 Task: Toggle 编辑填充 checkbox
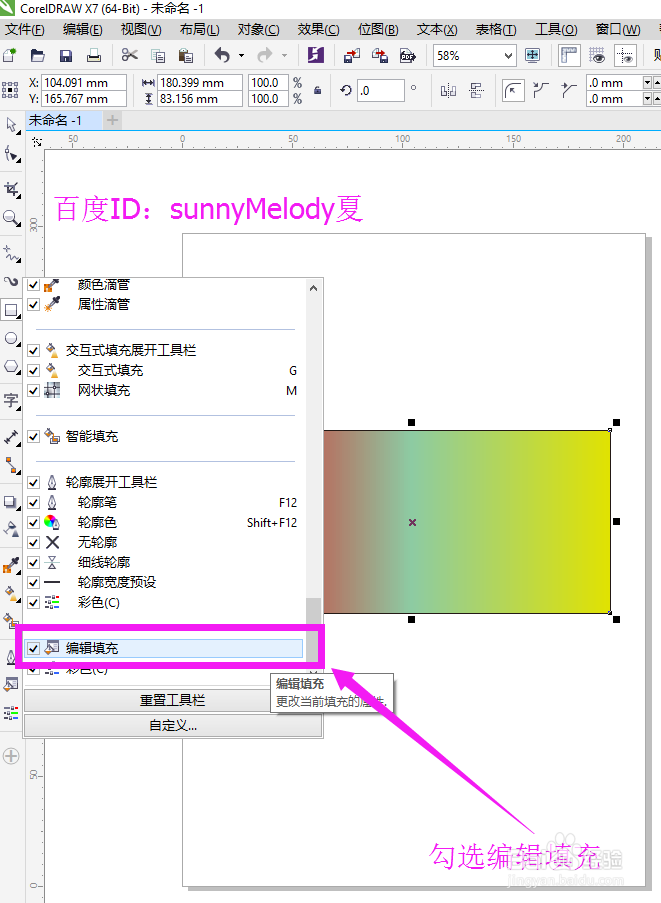(33, 648)
